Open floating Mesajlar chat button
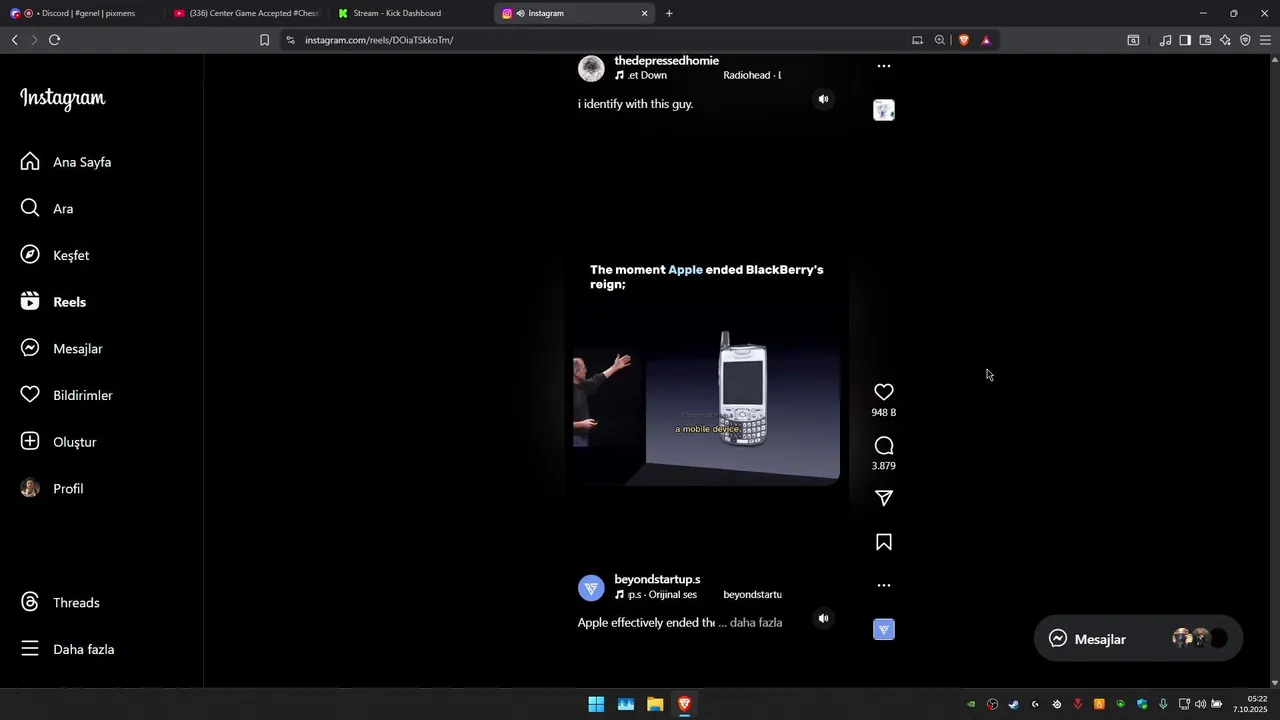The height and width of the screenshot is (720, 1280). coord(1138,639)
